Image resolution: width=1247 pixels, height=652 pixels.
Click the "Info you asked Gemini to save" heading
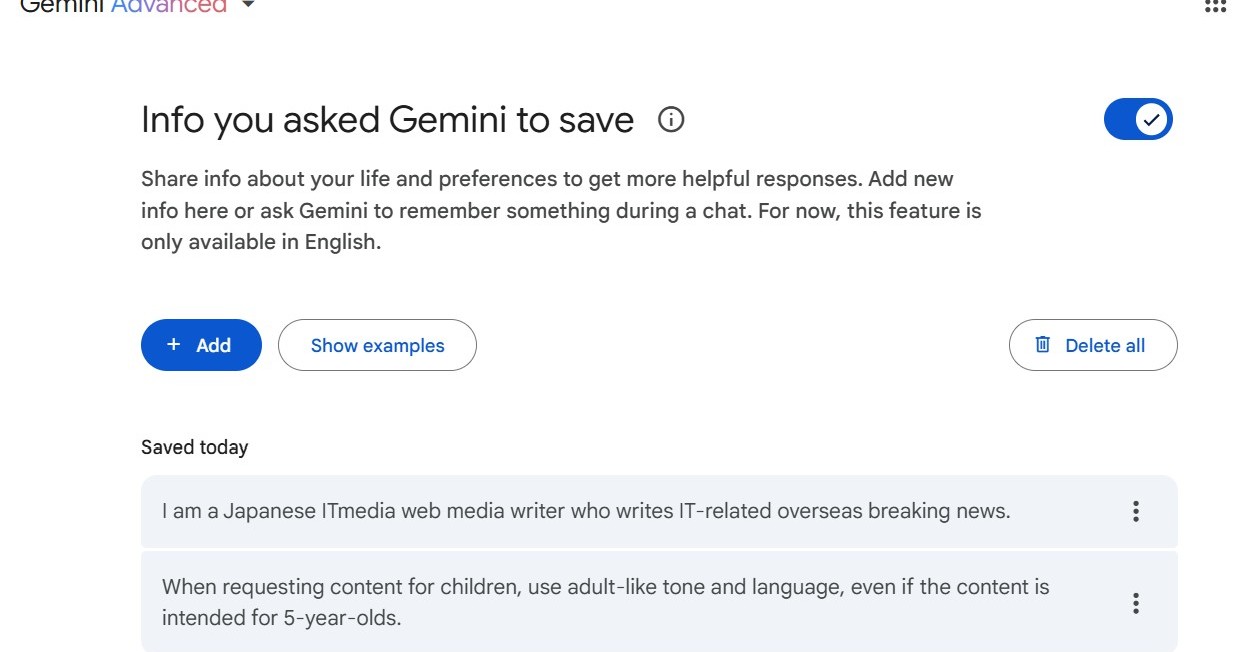click(x=387, y=120)
